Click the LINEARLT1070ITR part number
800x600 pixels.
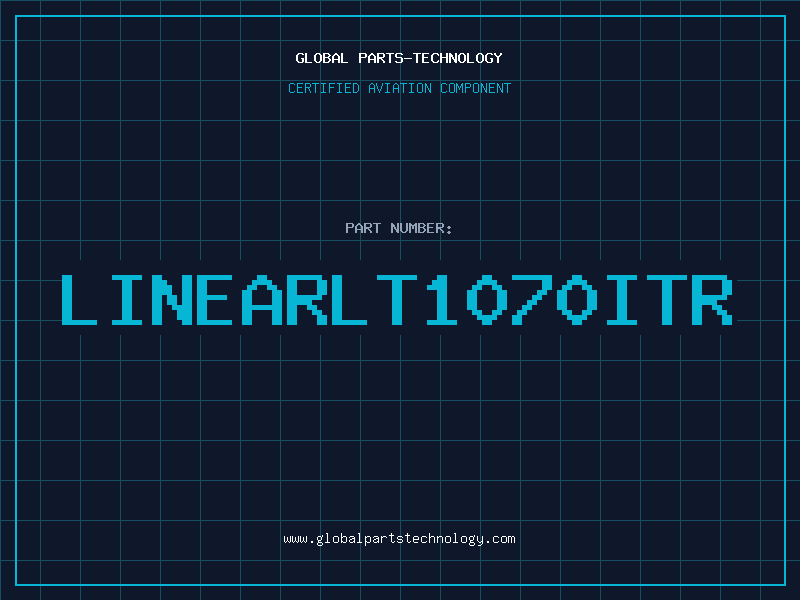tap(397, 300)
